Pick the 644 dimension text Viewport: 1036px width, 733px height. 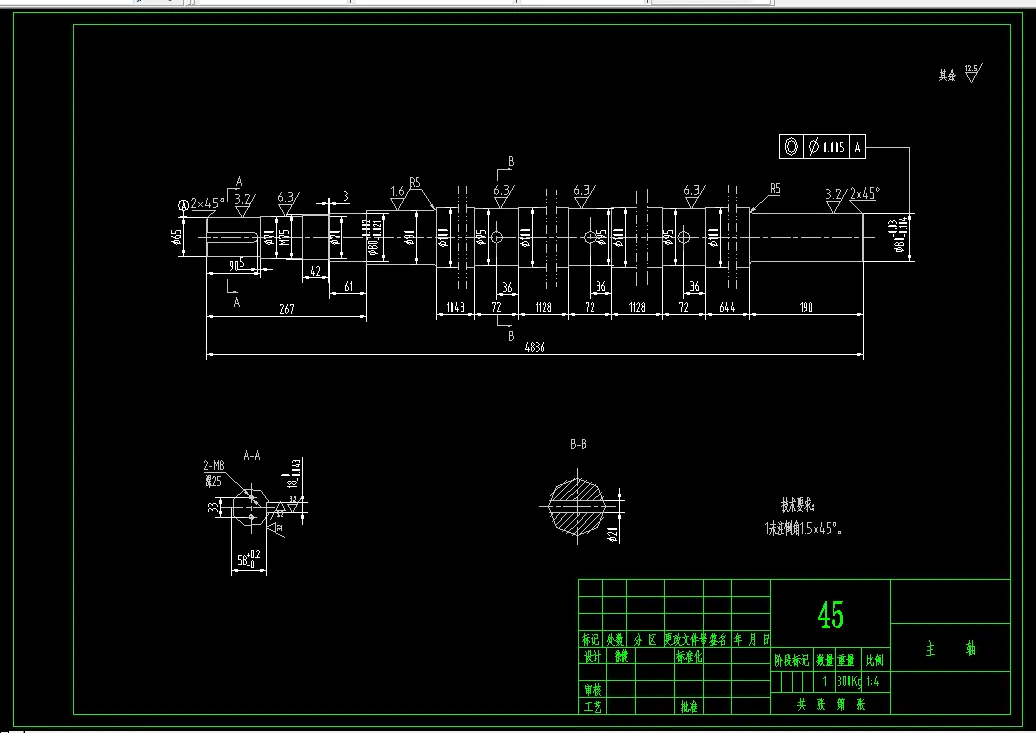727,307
